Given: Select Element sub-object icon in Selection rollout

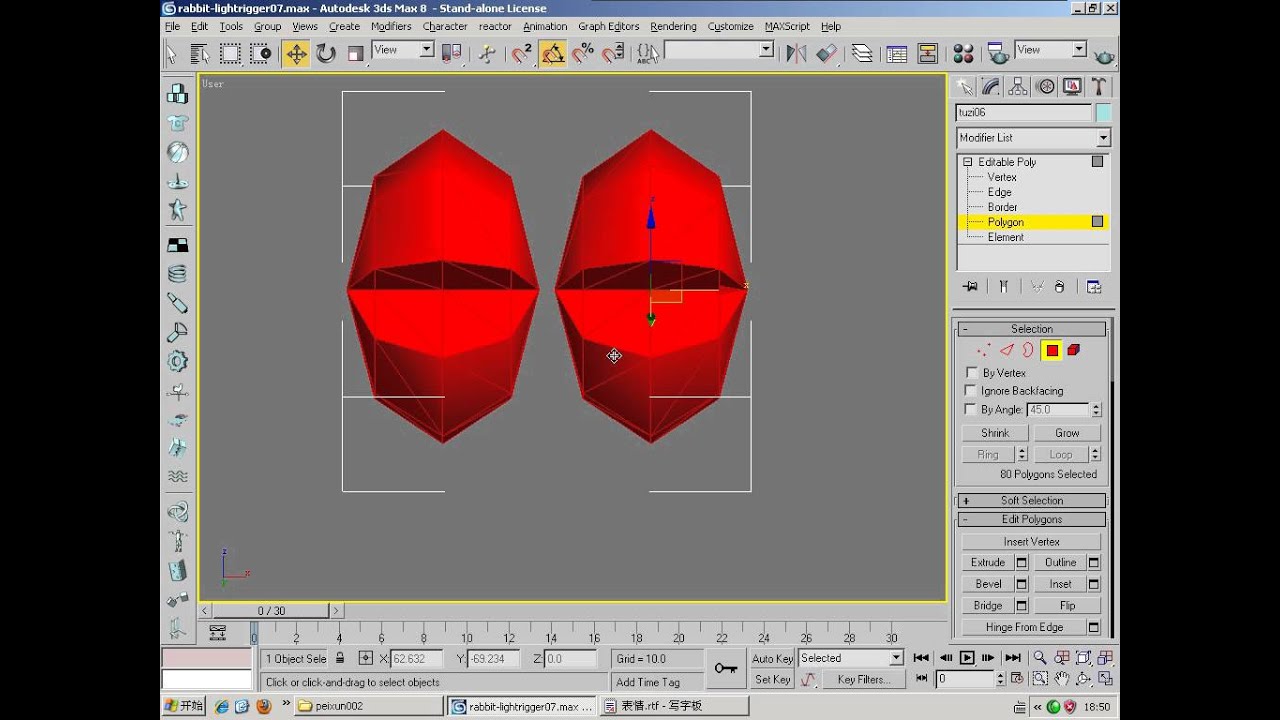Looking at the screenshot, I should 1074,350.
